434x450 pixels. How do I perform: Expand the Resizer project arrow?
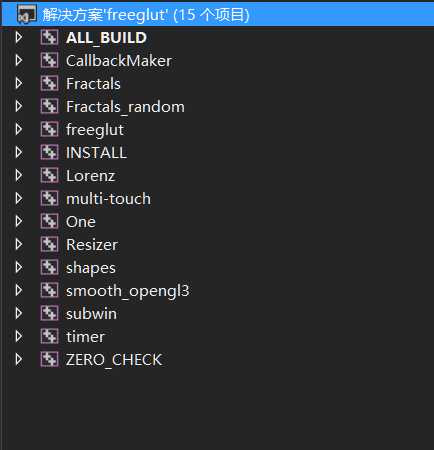(19, 244)
